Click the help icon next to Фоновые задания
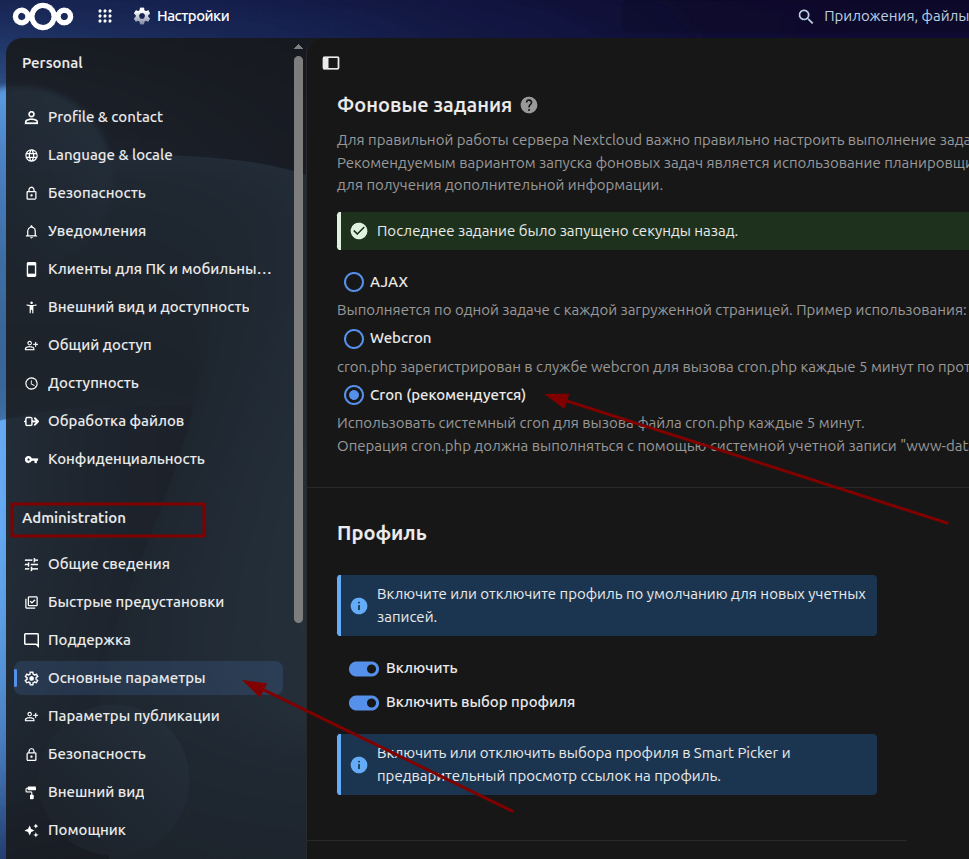 click(529, 105)
